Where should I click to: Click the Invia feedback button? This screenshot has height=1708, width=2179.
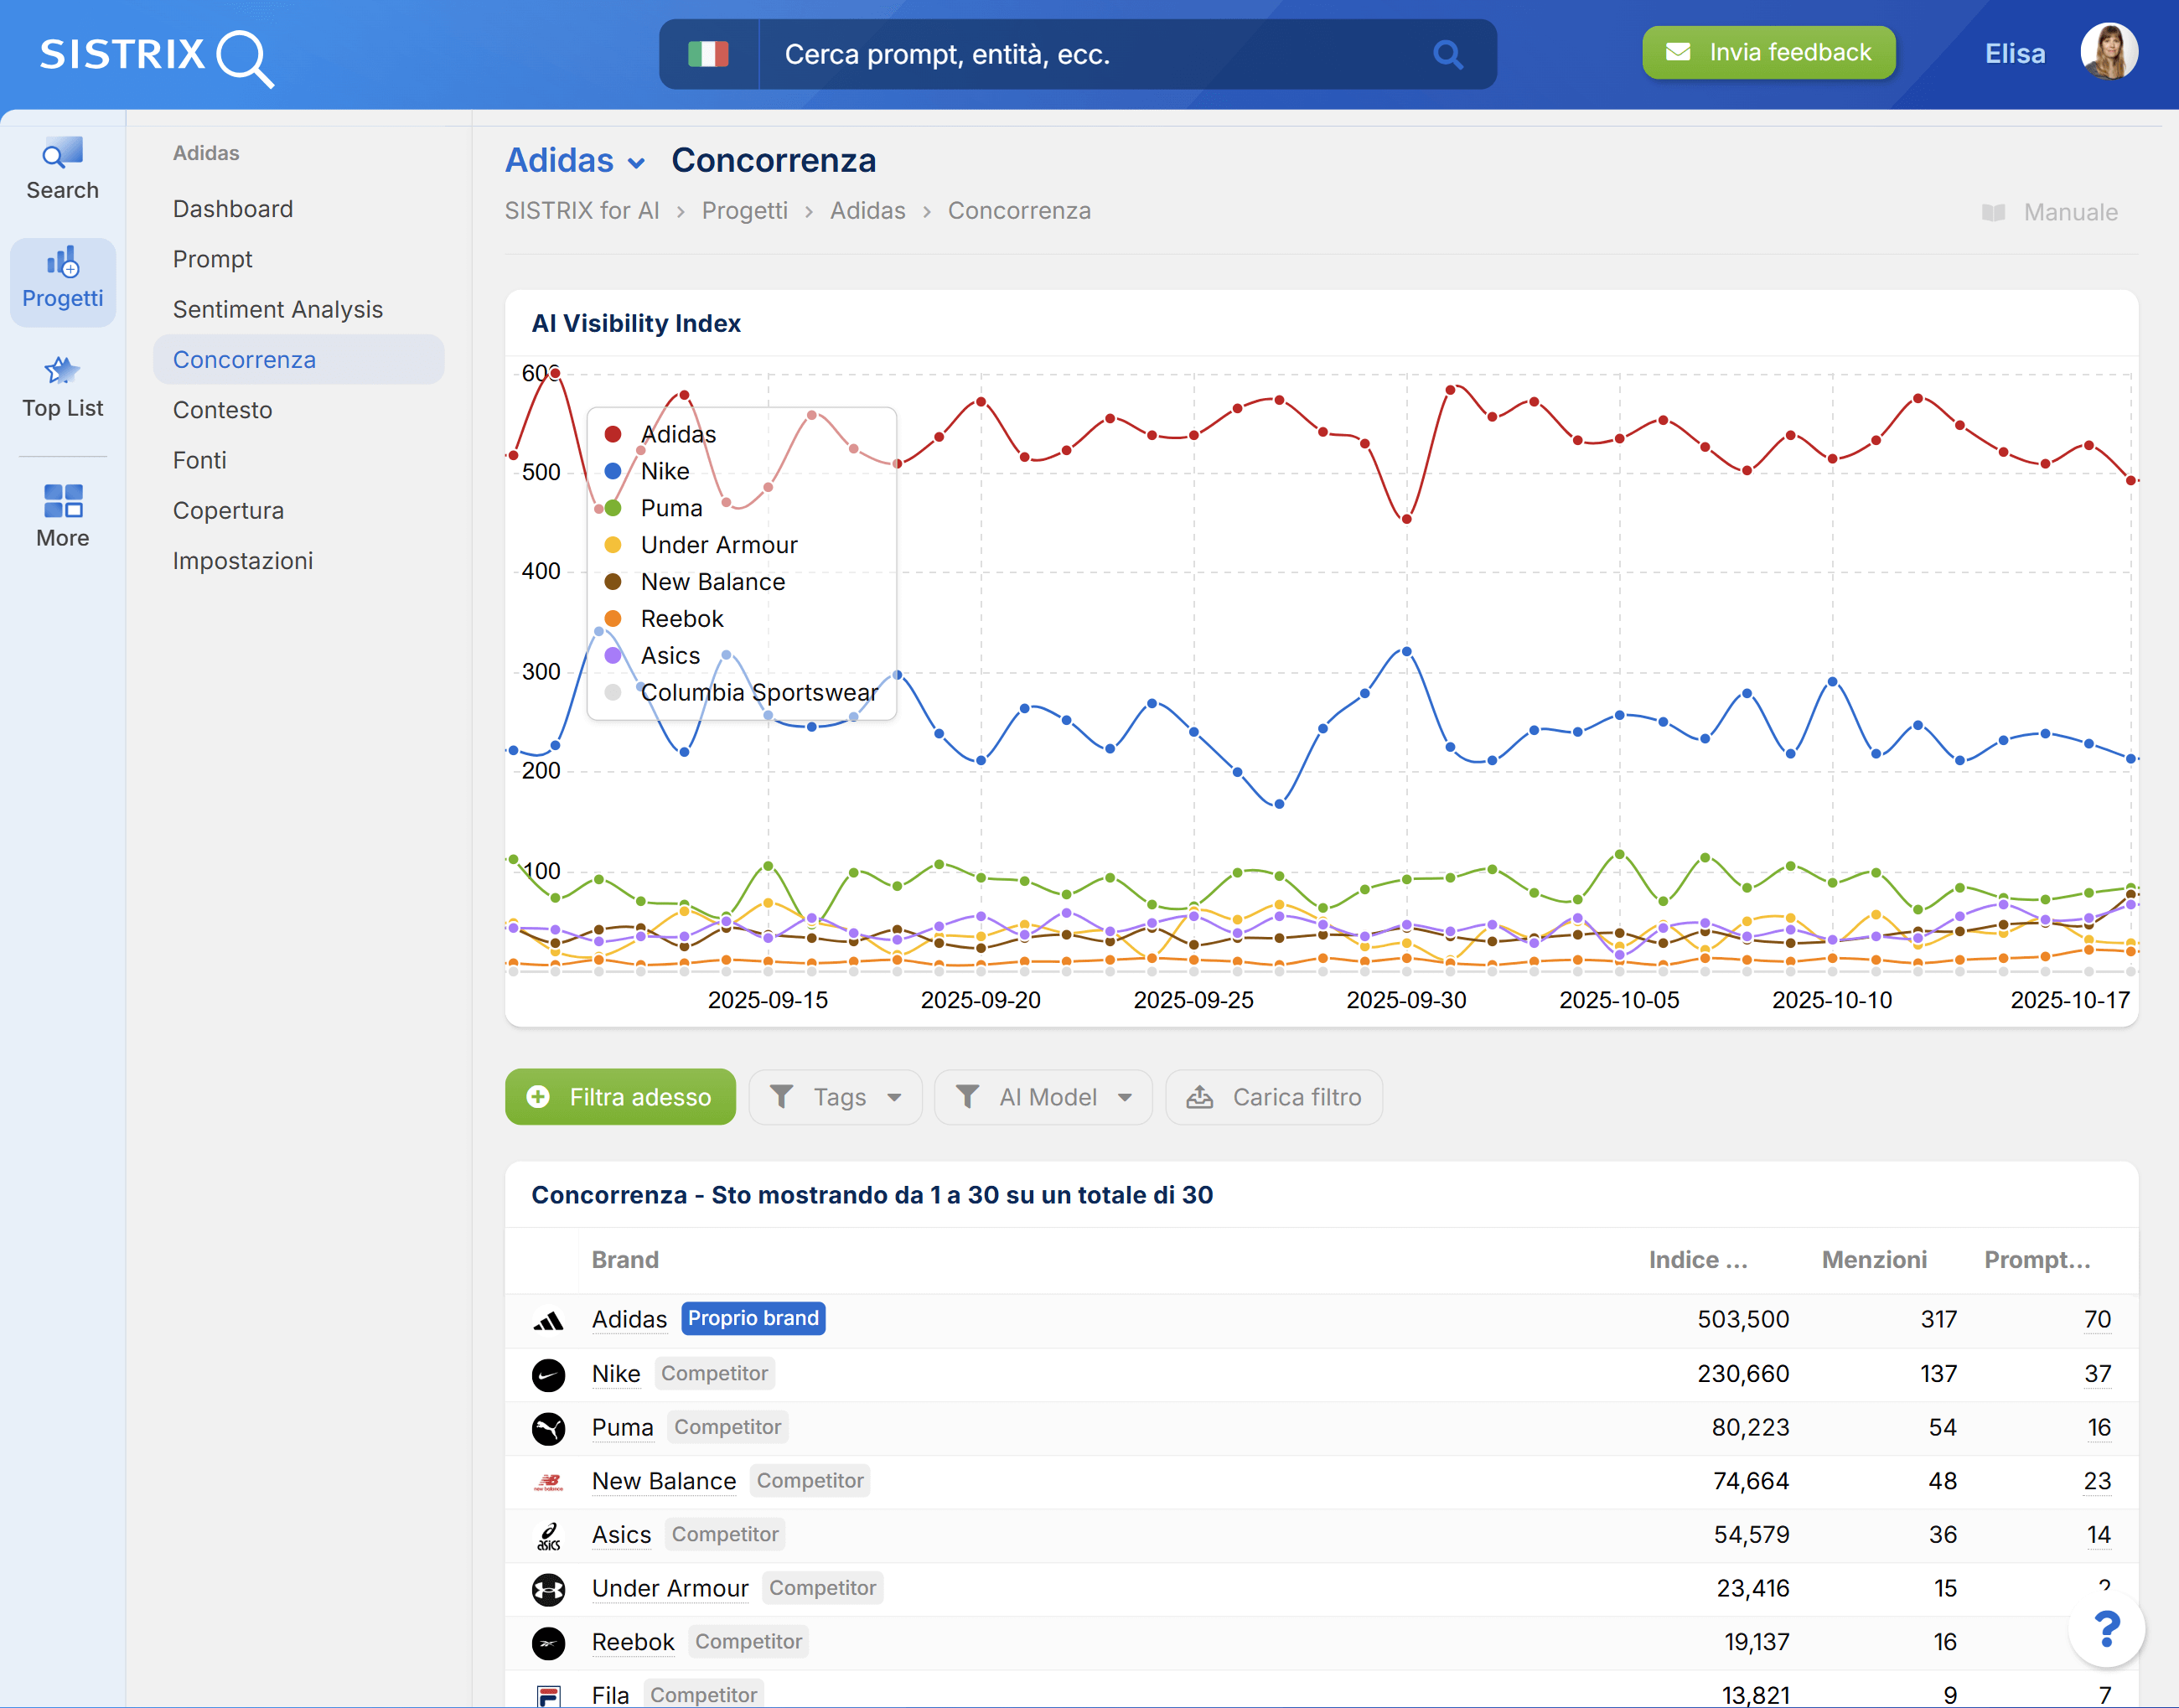coord(1768,52)
